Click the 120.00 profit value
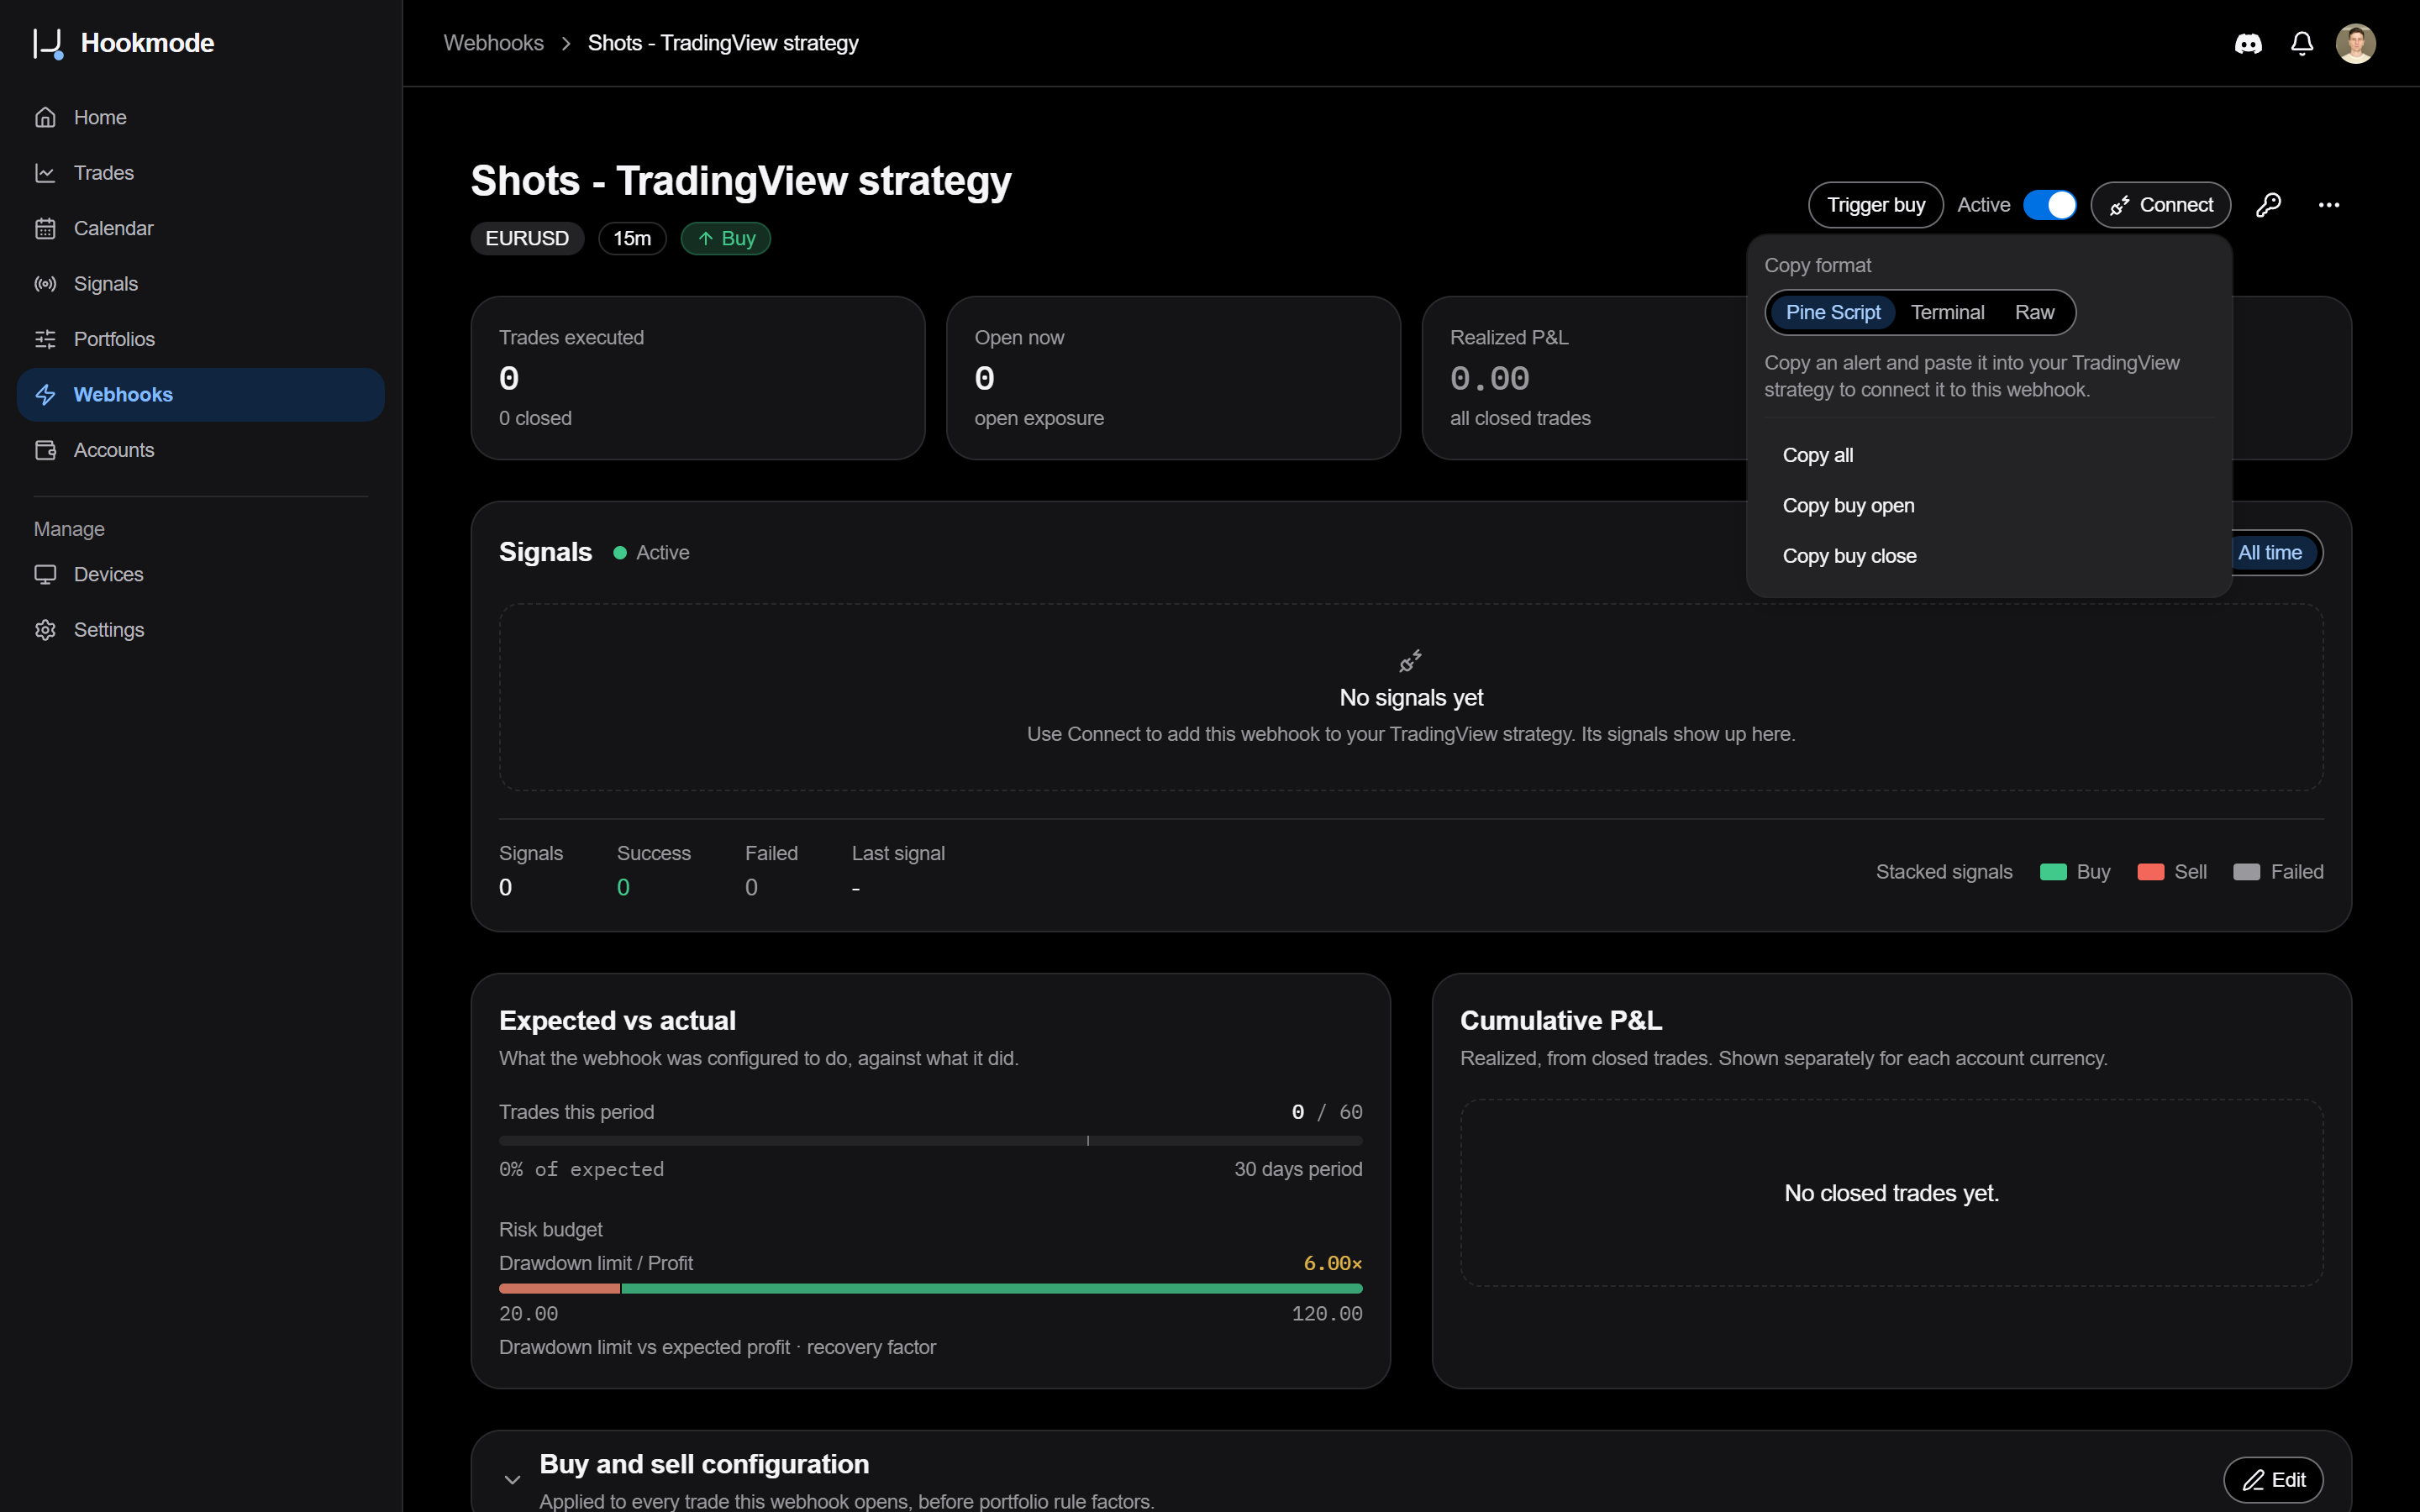The width and height of the screenshot is (2420, 1512). (1326, 1314)
